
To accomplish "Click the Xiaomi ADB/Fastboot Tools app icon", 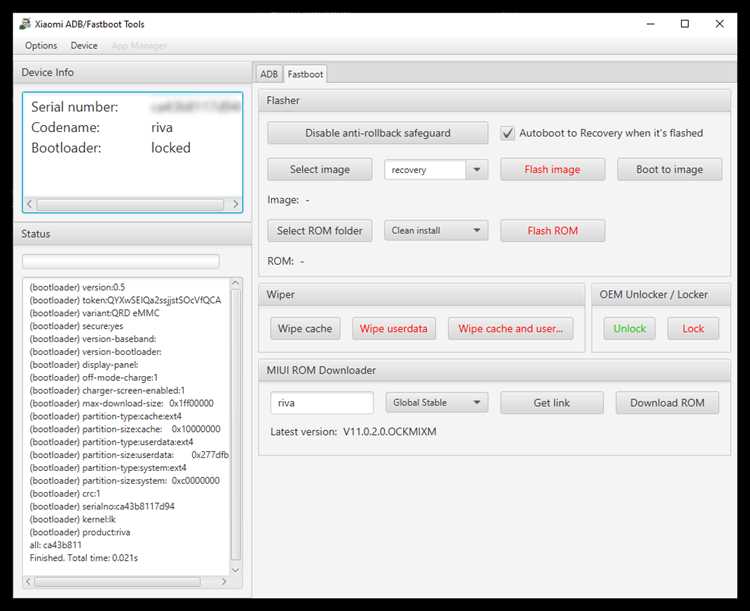I will click(x=25, y=24).
